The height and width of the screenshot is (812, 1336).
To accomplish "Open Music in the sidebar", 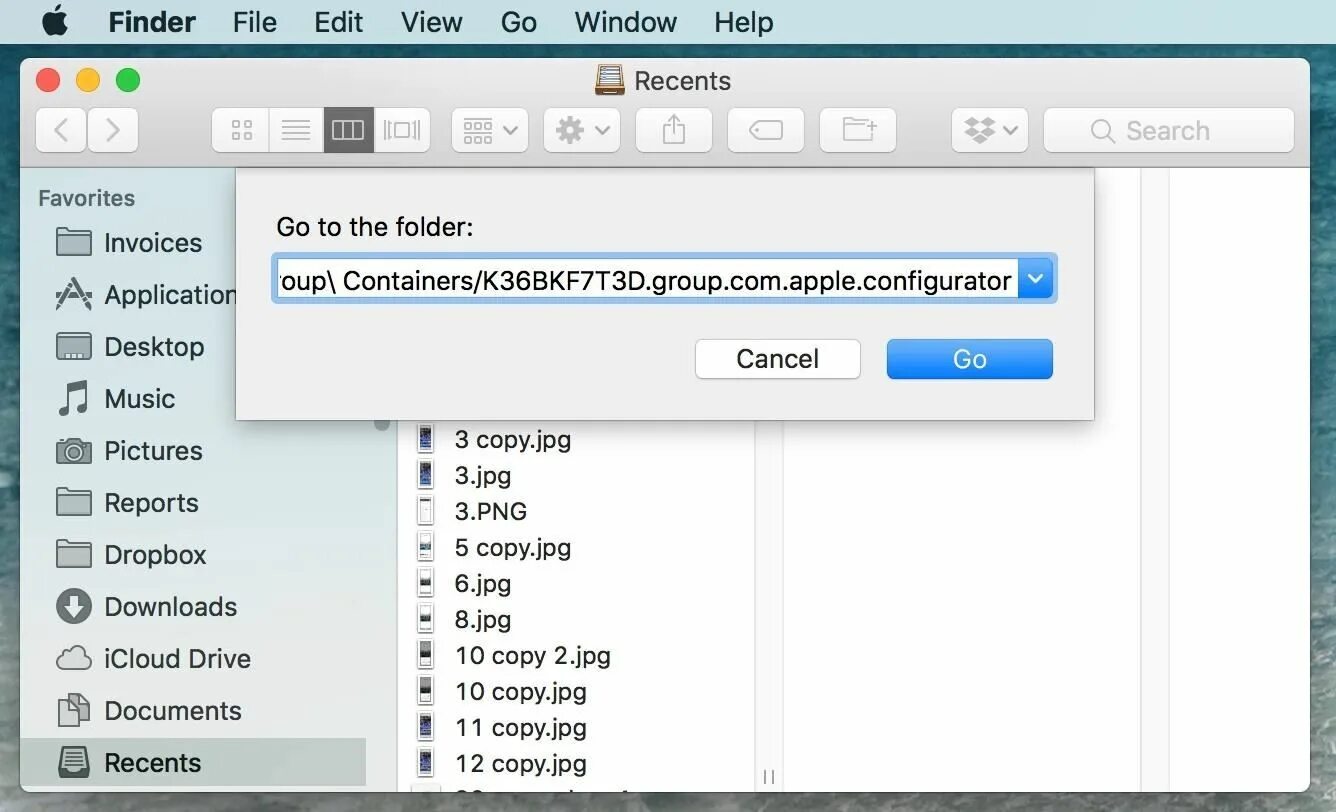I will (115, 398).
